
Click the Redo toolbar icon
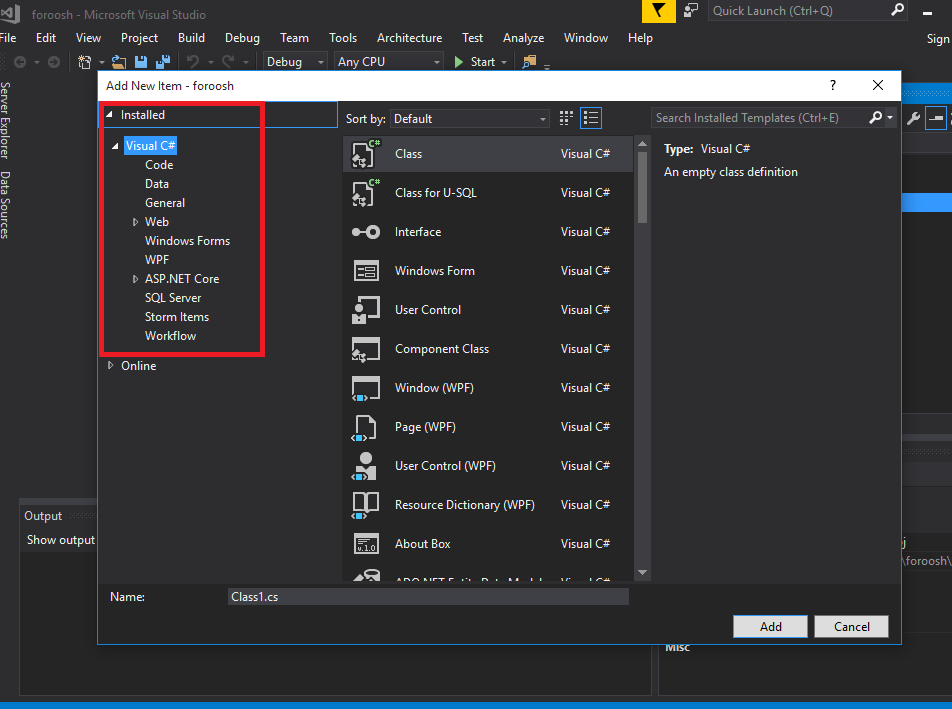(x=228, y=62)
